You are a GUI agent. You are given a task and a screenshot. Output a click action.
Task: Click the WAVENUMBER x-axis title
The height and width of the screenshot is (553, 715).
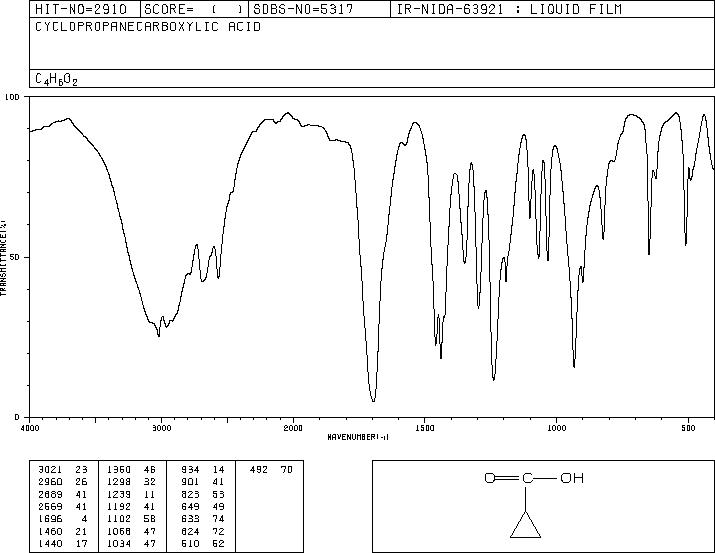[358, 437]
